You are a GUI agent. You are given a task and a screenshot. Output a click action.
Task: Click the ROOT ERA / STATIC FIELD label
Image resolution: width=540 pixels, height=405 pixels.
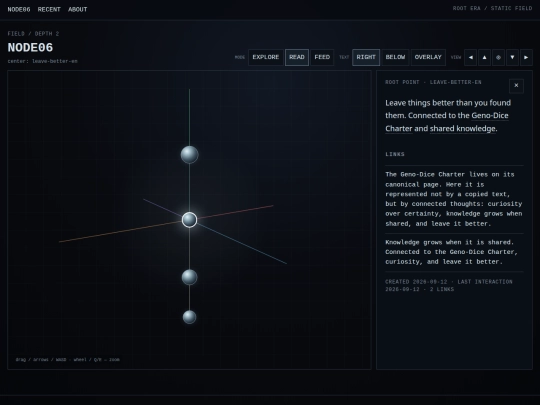(x=492, y=8)
